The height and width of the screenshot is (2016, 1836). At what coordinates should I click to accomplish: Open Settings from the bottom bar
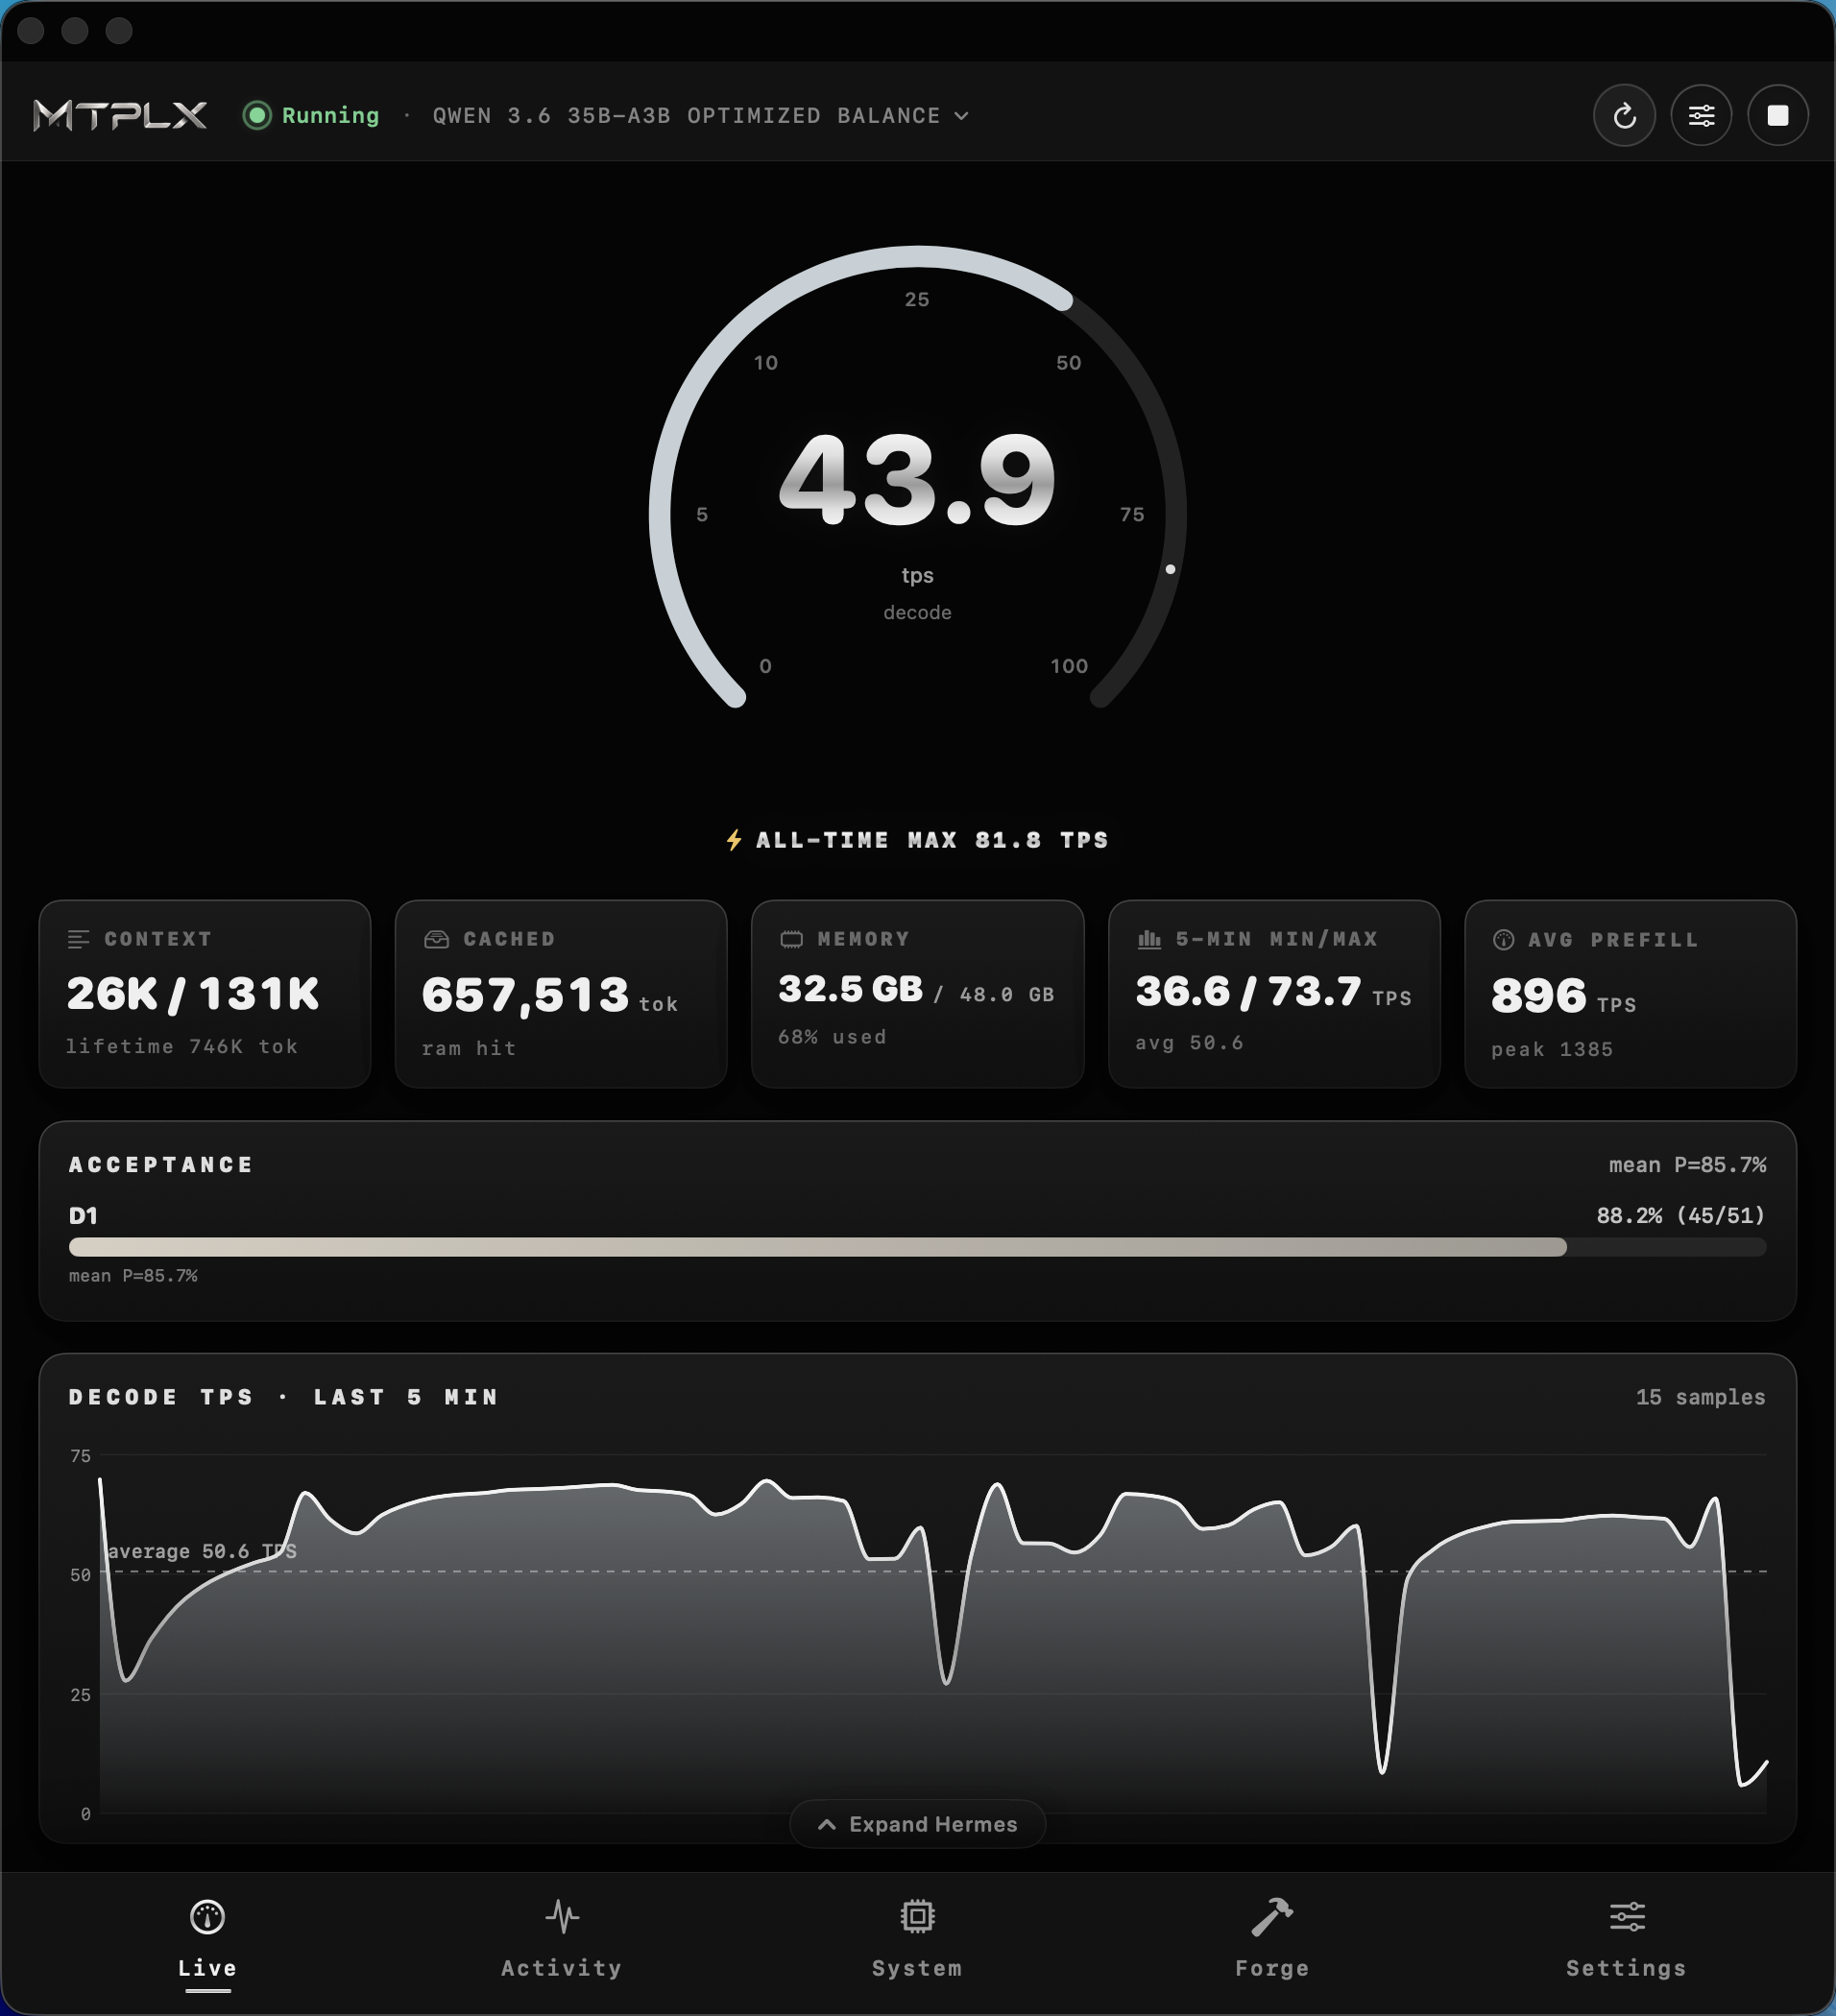[1627, 1939]
